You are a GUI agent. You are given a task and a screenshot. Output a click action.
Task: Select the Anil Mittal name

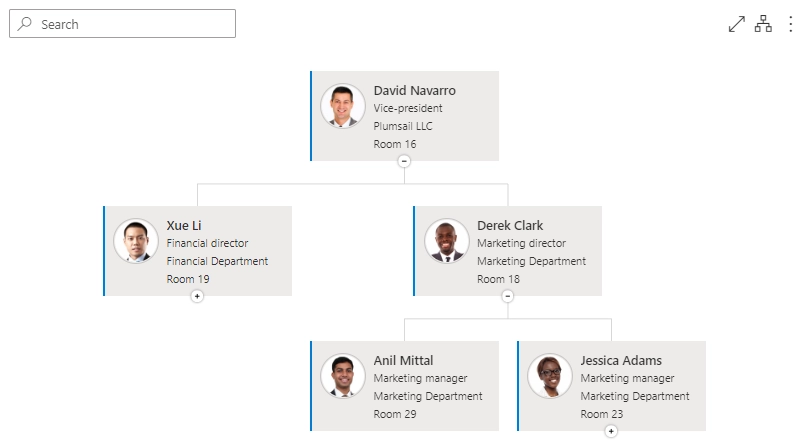(x=403, y=360)
